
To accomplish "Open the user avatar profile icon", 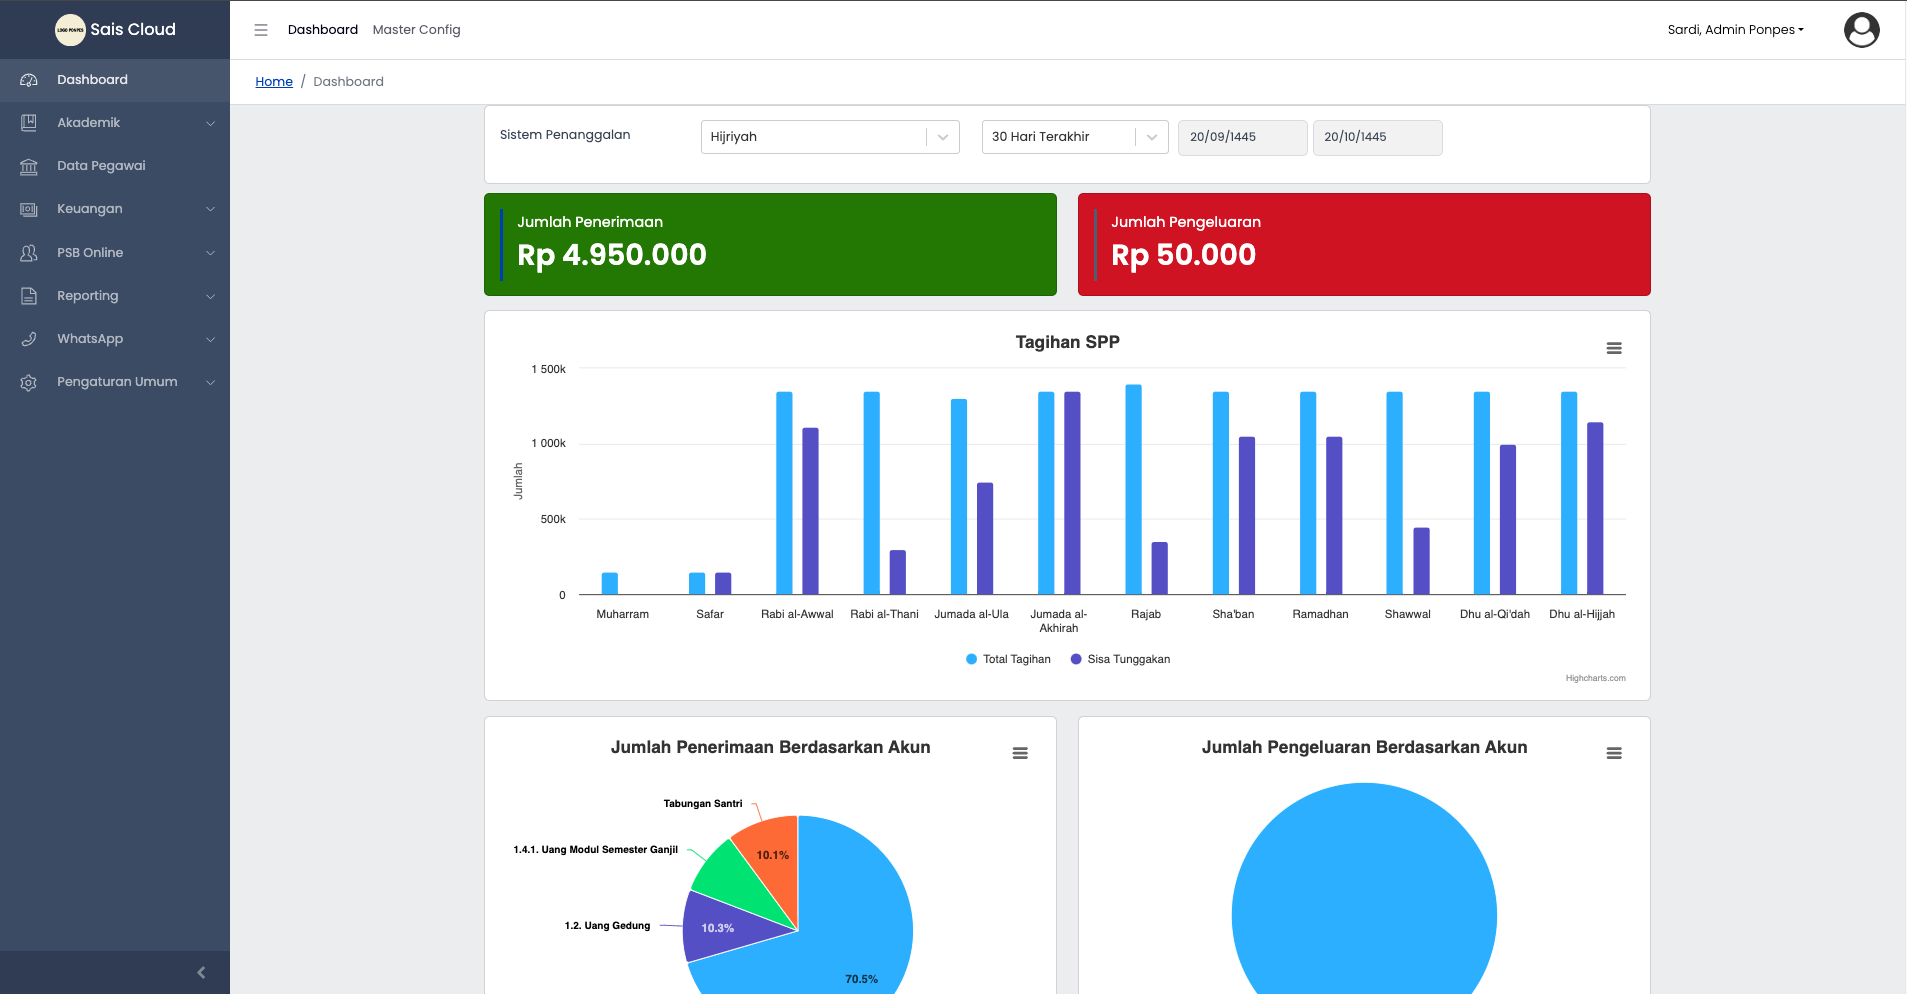I will pos(1861,30).
